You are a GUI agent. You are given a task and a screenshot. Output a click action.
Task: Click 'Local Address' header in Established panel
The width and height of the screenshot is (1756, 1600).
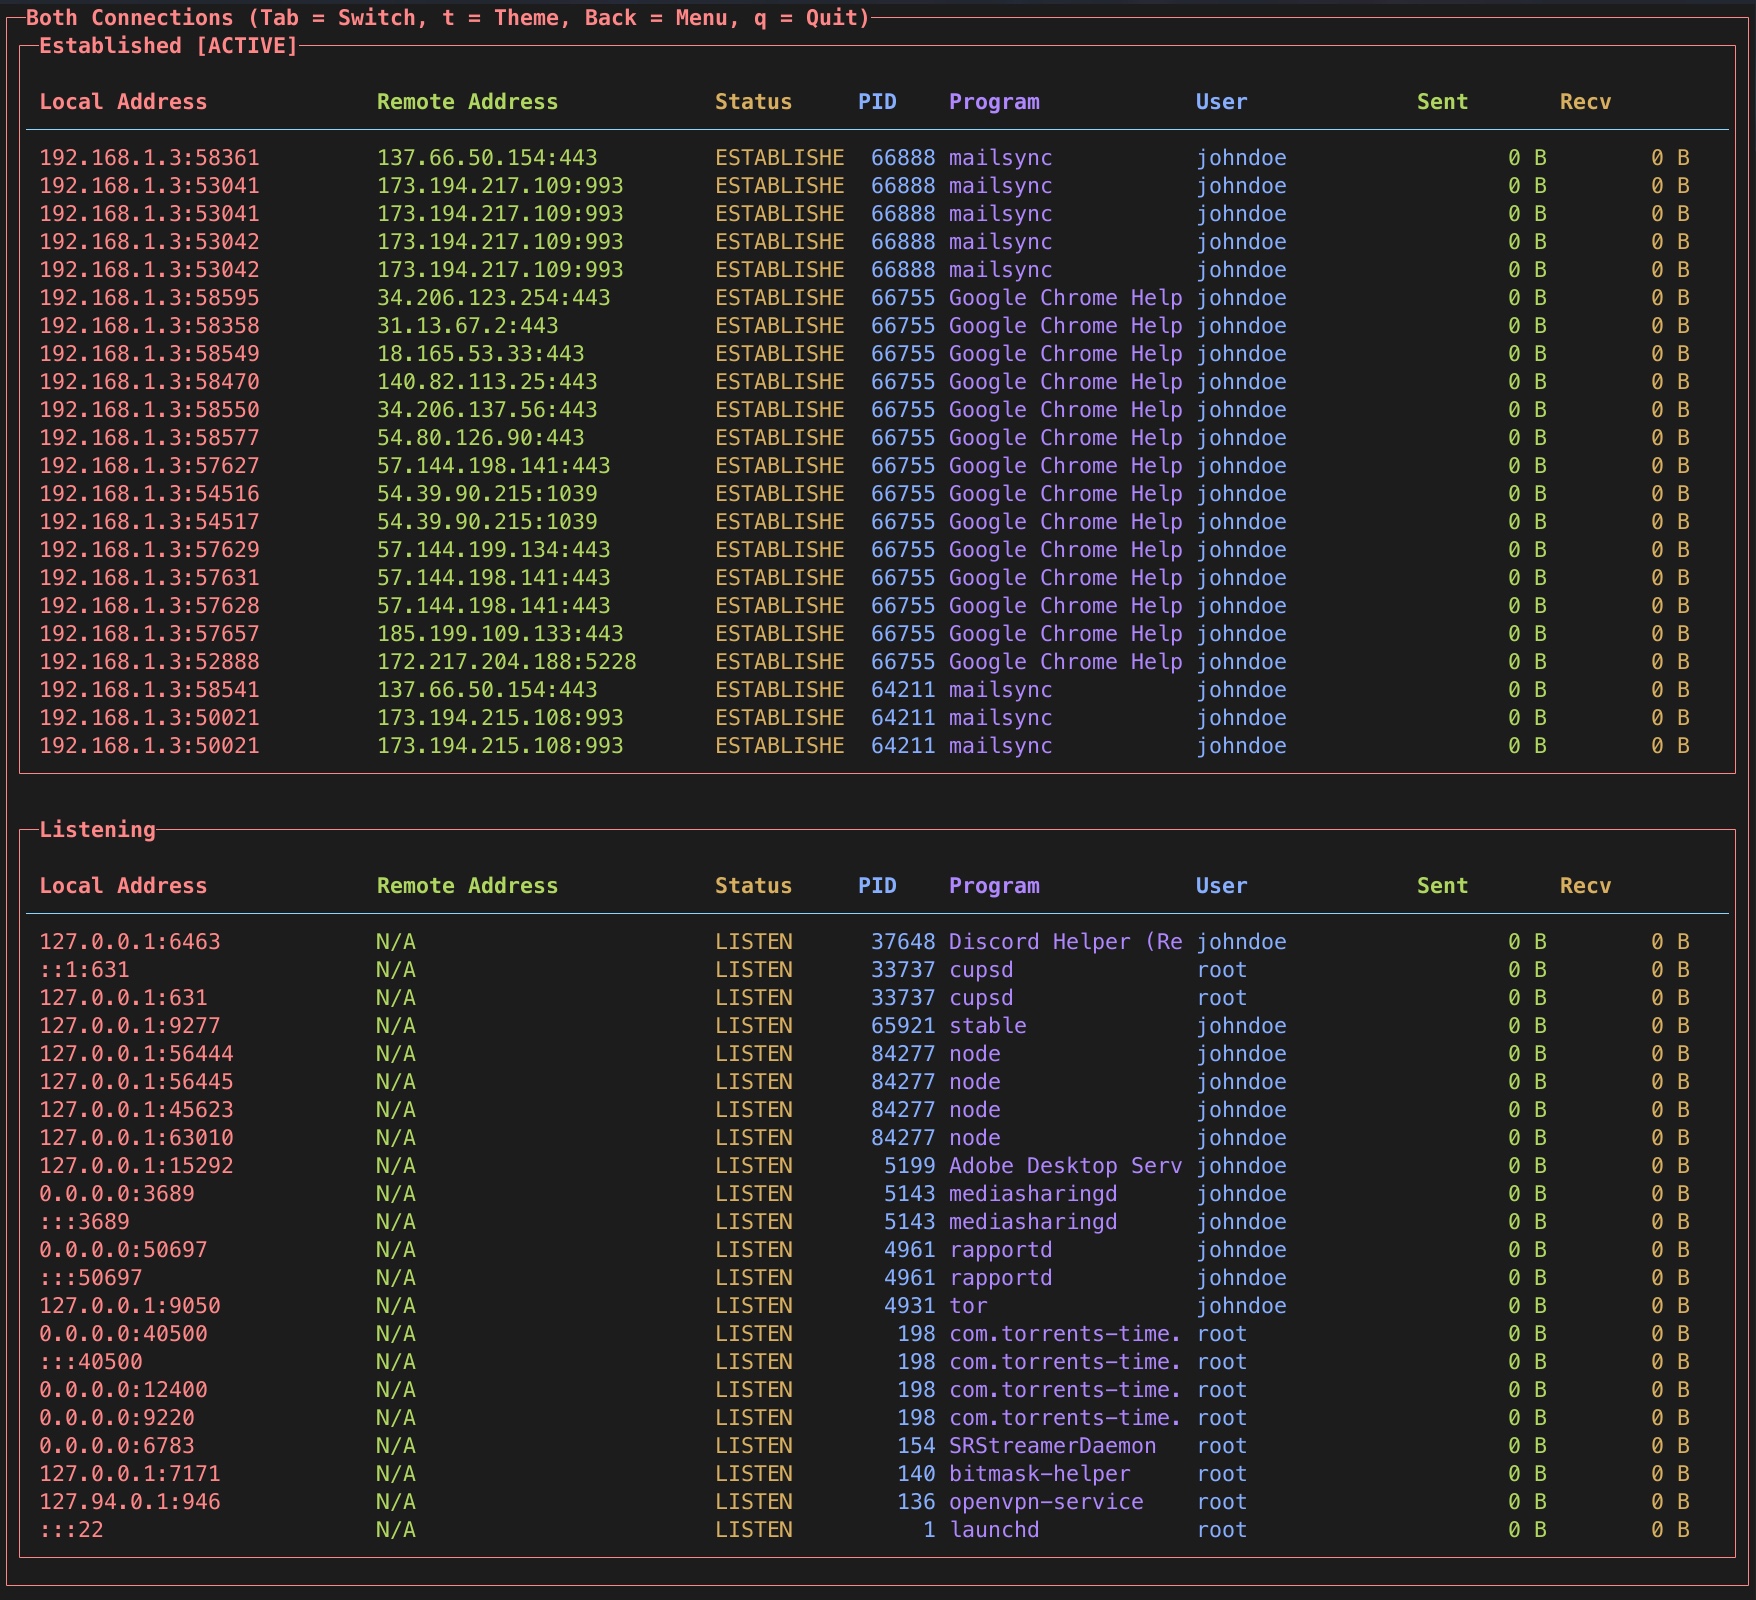123,102
